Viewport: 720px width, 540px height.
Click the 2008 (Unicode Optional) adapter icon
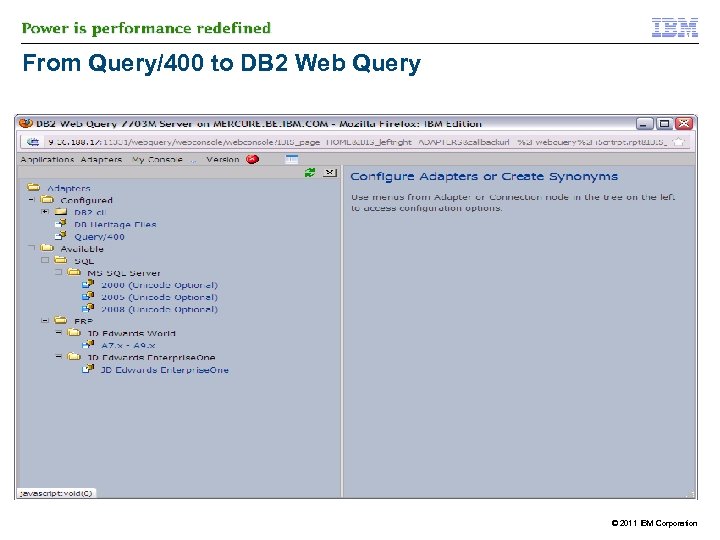tap(88, 308)
